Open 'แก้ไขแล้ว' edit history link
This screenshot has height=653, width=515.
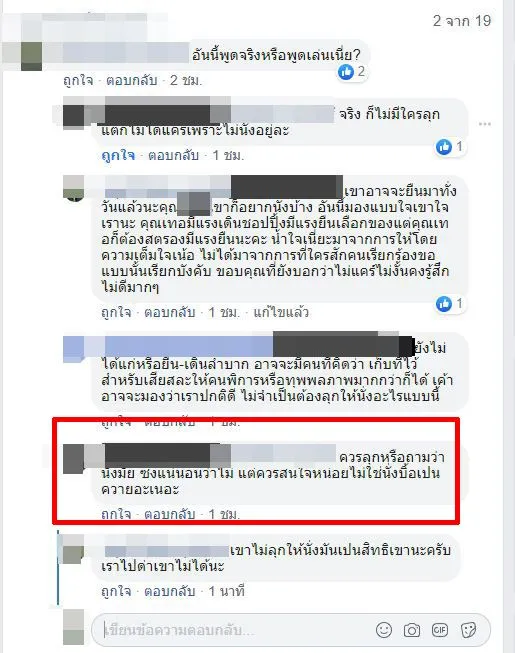pyautogui.click(x=281, y=312)
